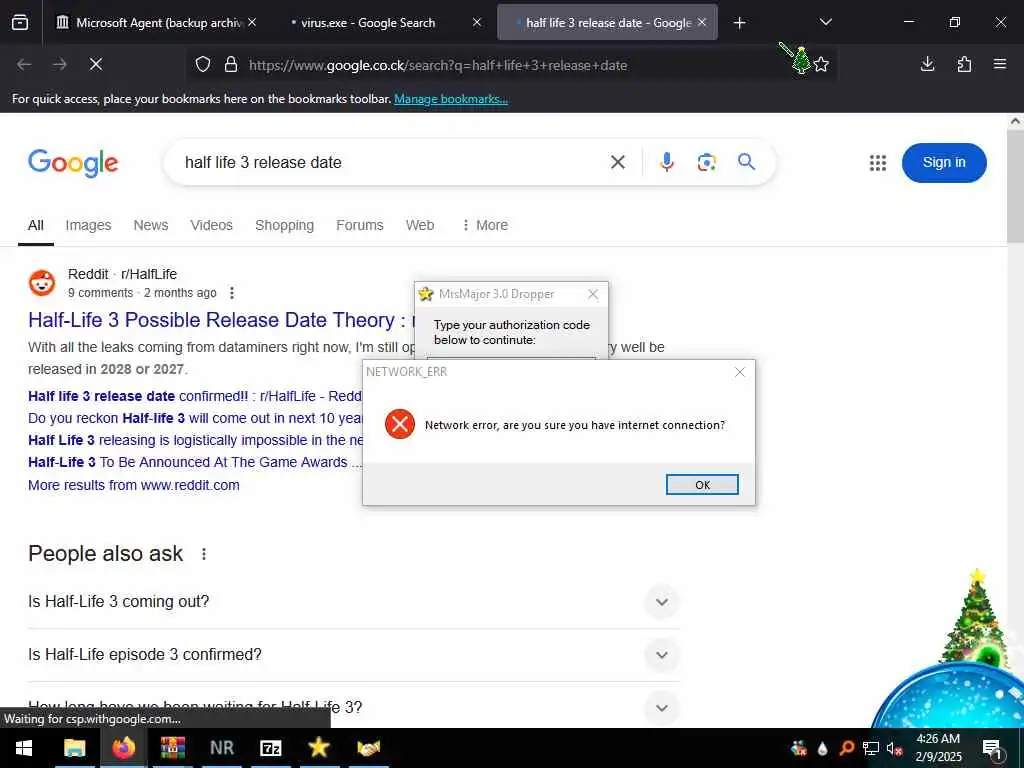Open the list all tabs dropdown

click(x=825, y=22)
